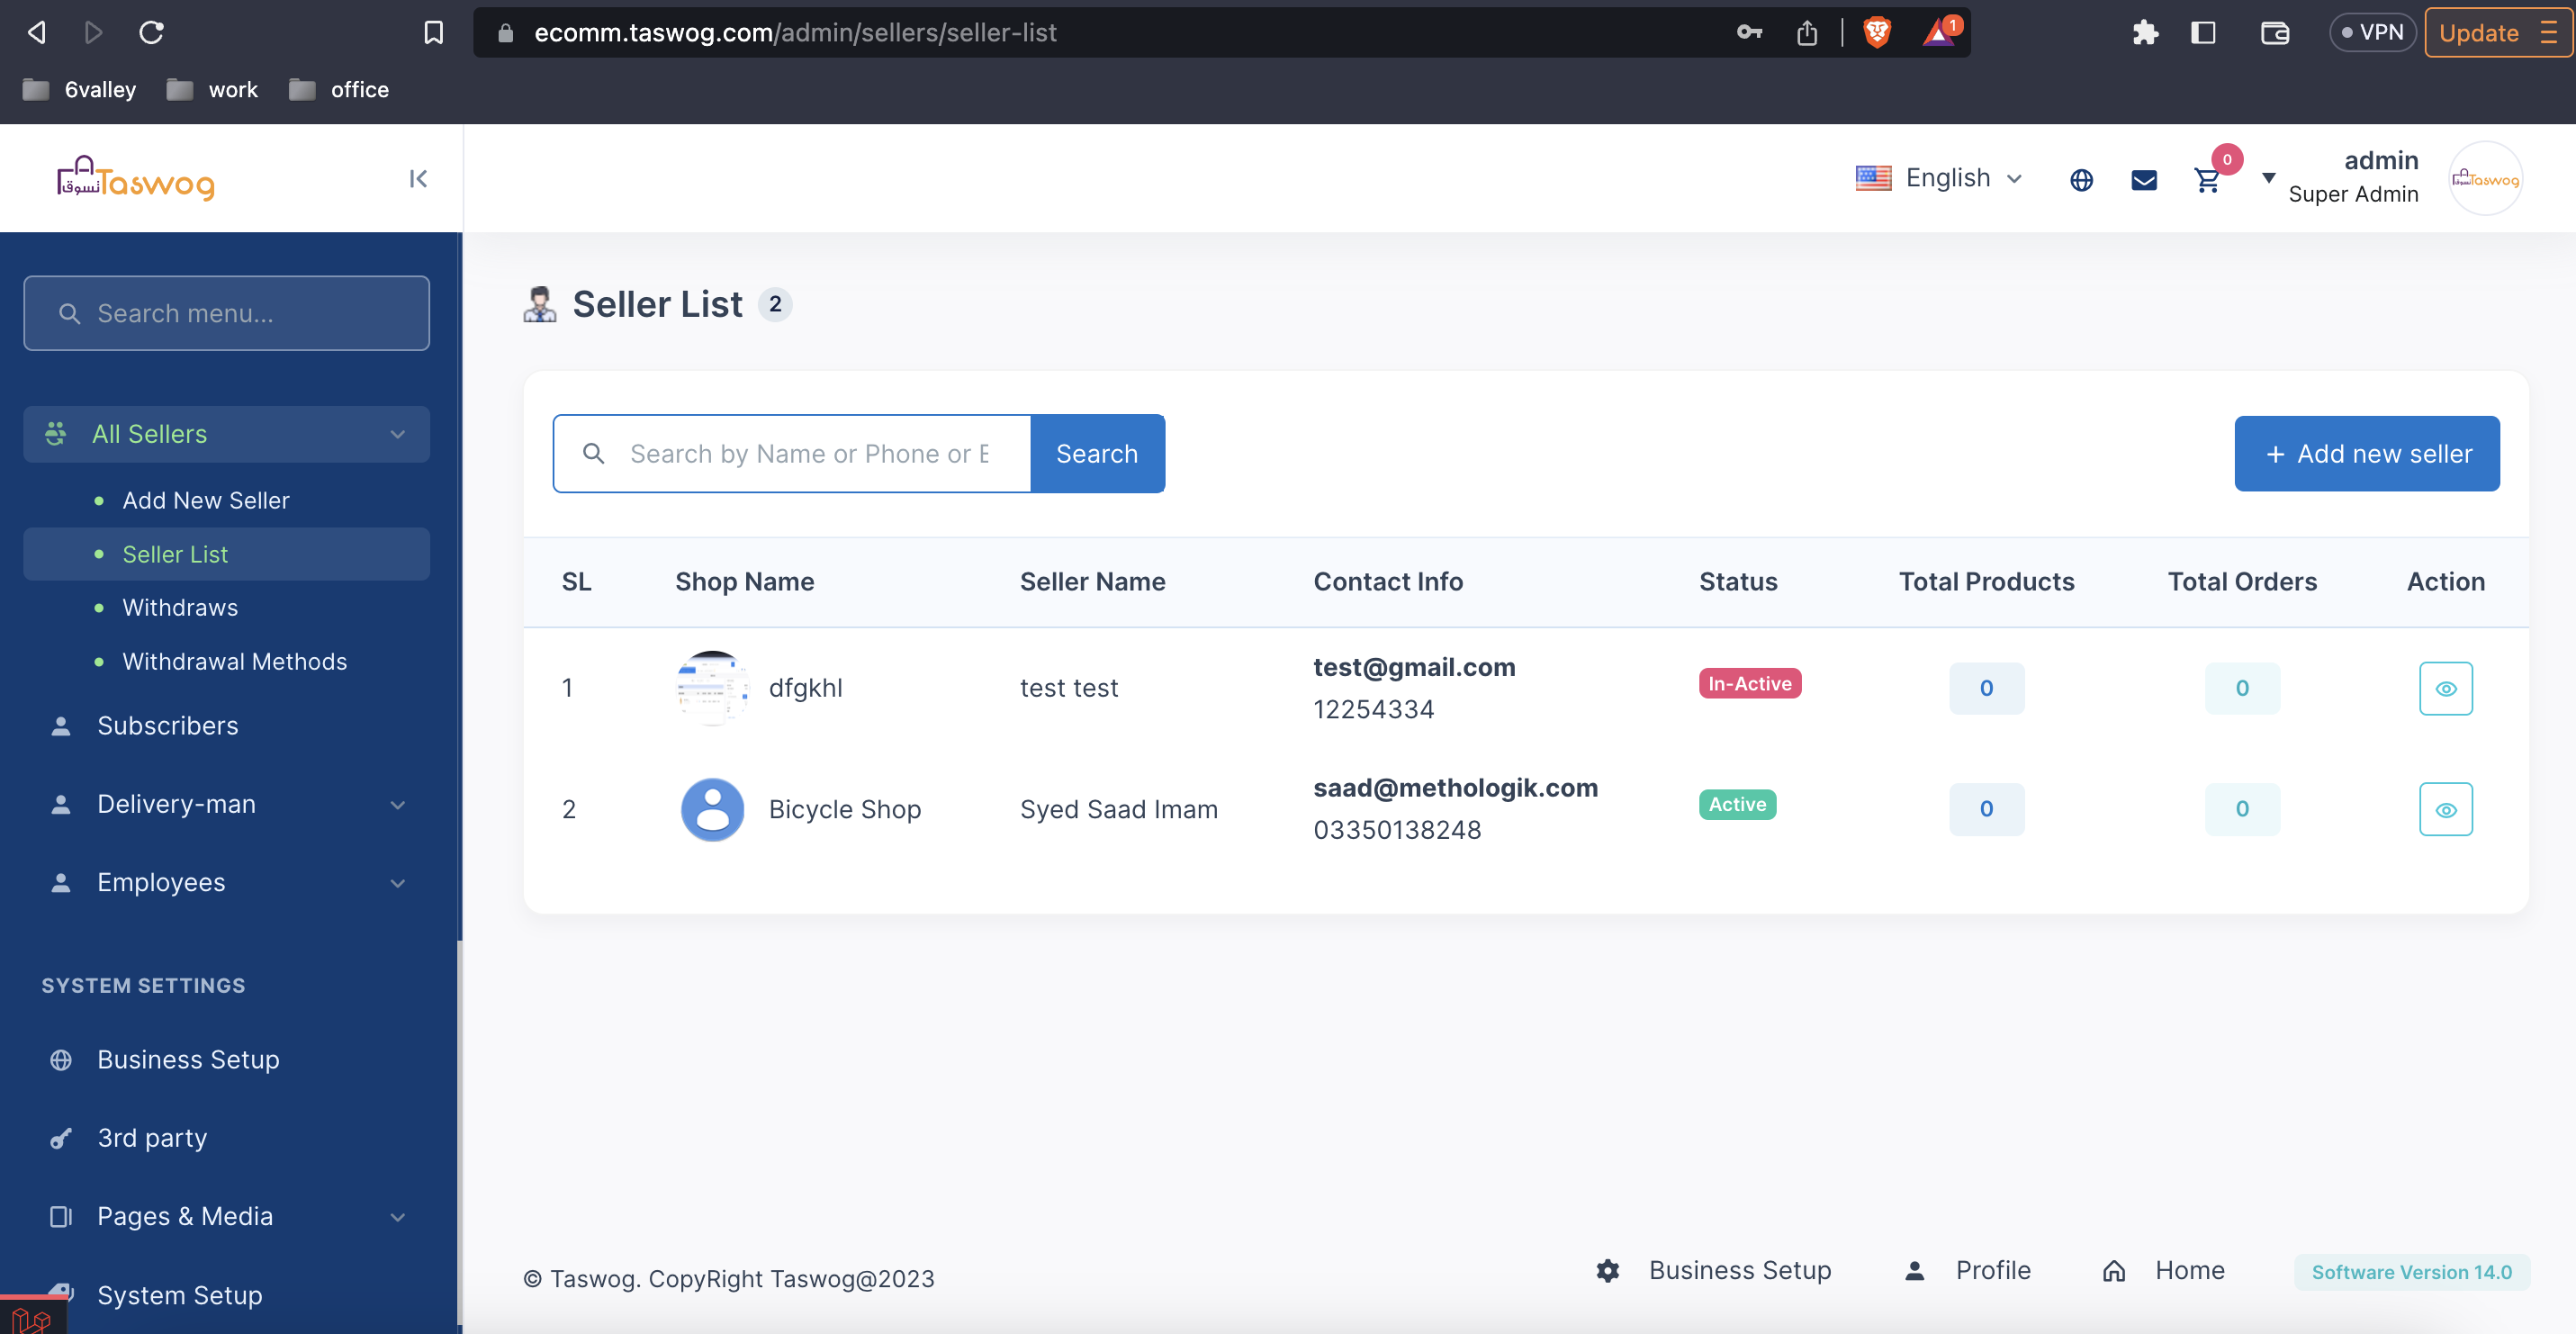Click the shopping cart icon in header

2206,180
